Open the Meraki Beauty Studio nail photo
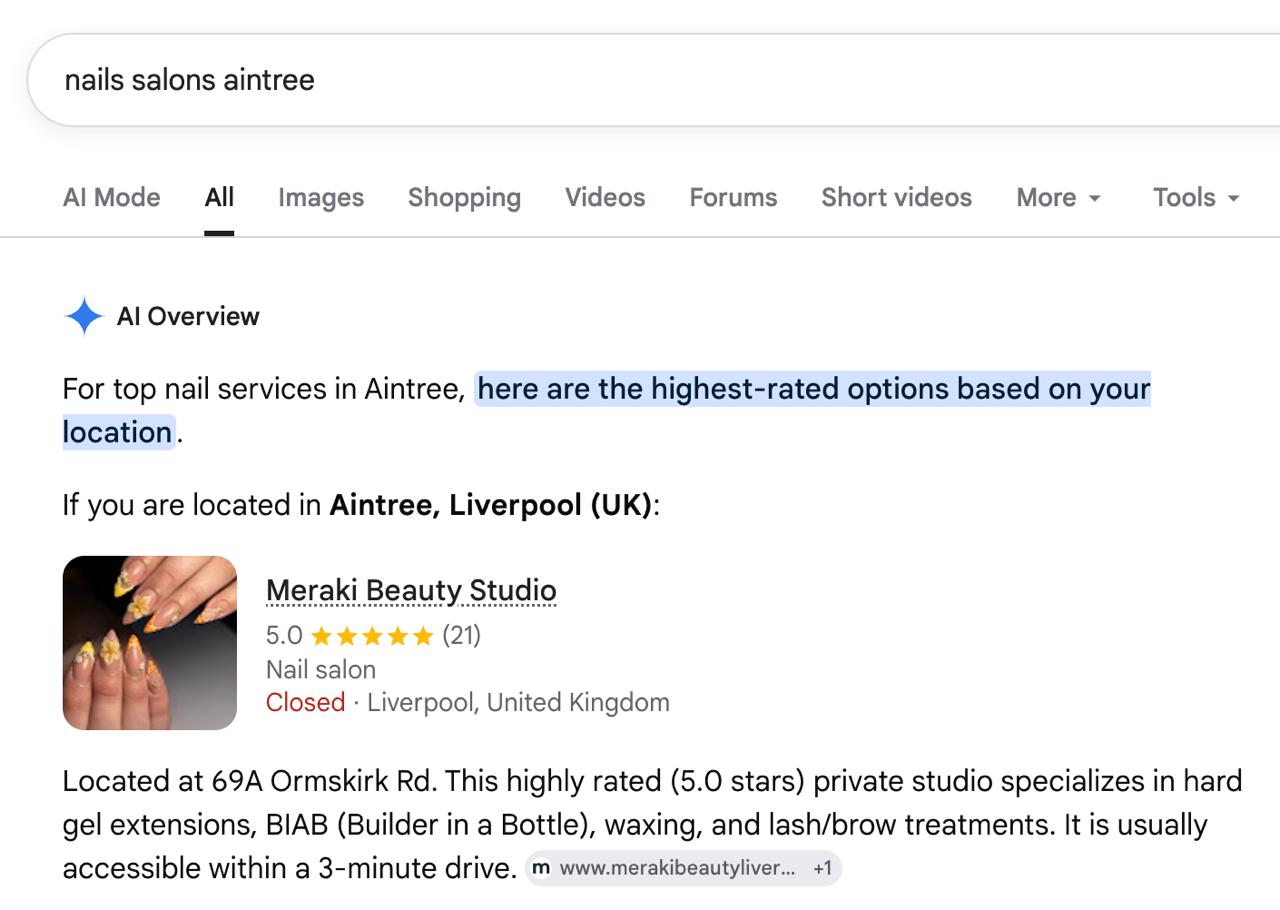The width and height of the screenshot is (1280, 910). point(150,643)
